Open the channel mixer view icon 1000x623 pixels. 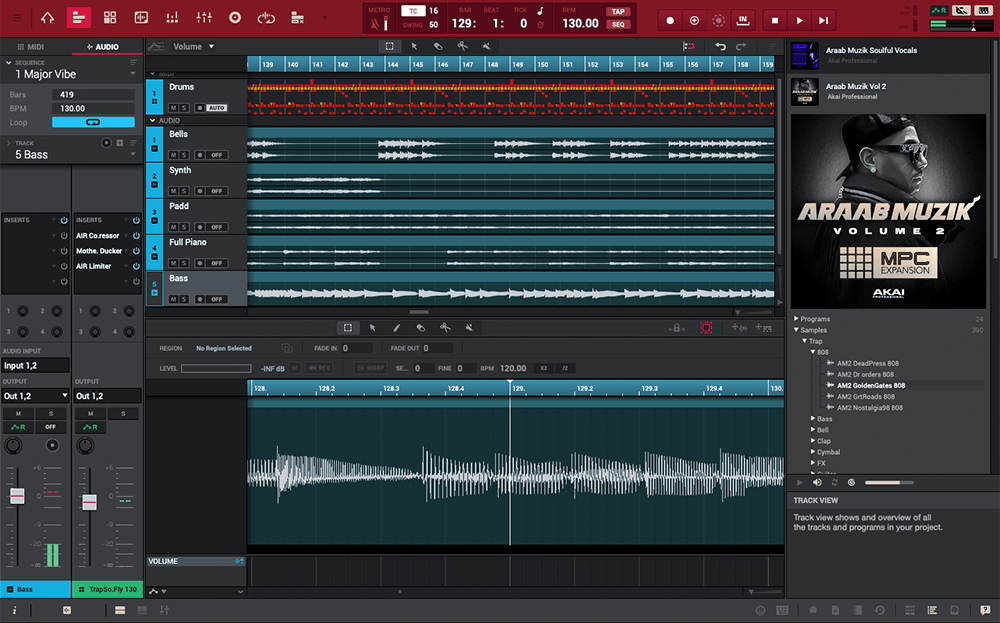(204, 18)
